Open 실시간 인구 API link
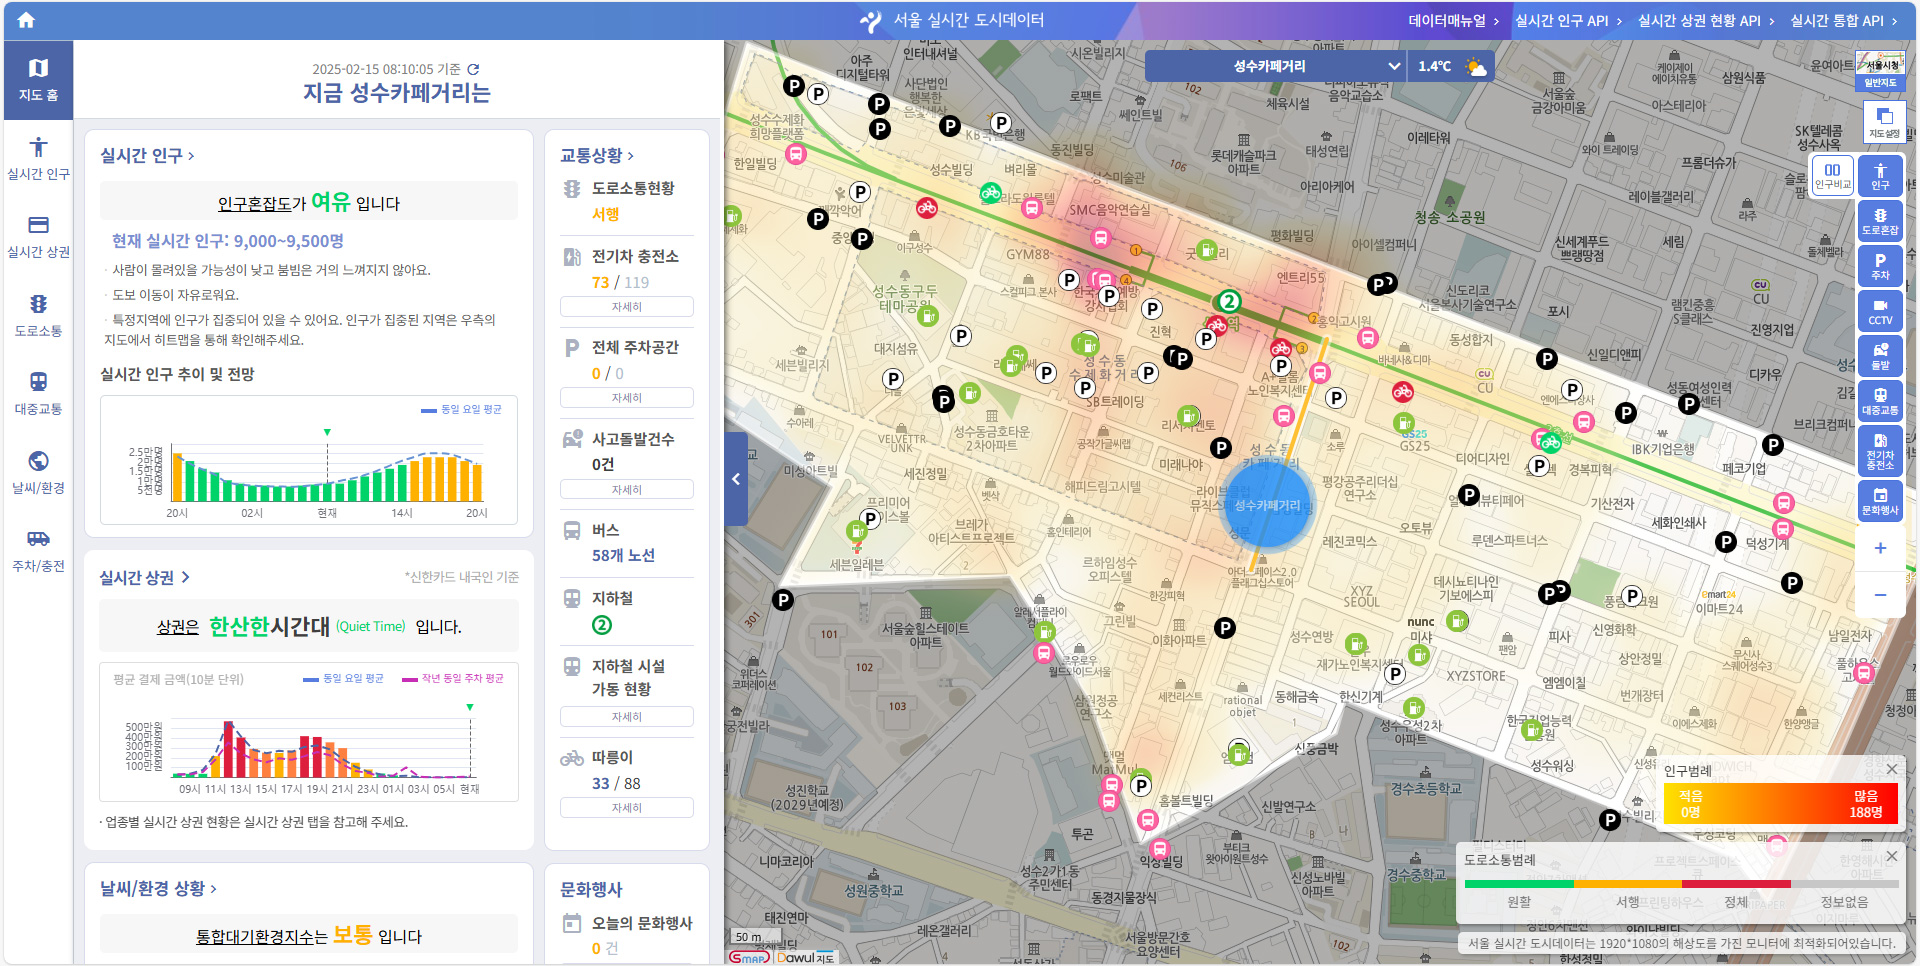1920x966 pixels. (1568, 20)
